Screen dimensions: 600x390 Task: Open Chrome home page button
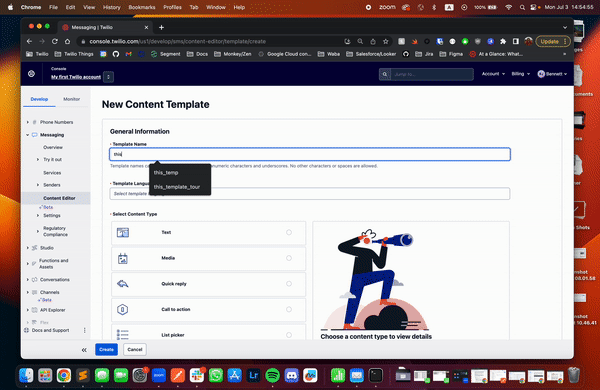[x=67, y=41]
